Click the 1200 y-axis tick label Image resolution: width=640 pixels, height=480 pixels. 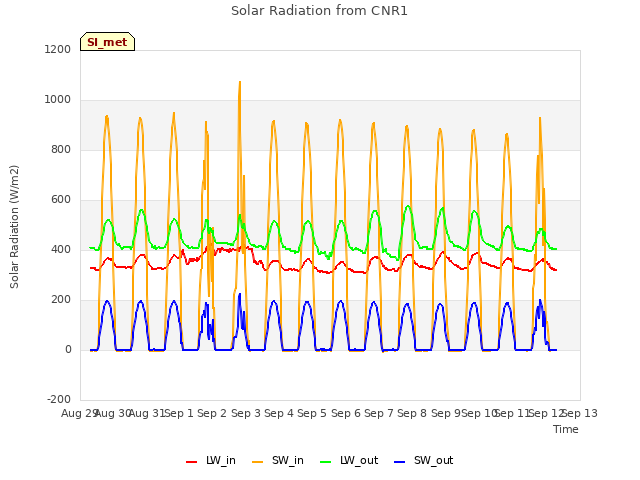click(58, 49)
